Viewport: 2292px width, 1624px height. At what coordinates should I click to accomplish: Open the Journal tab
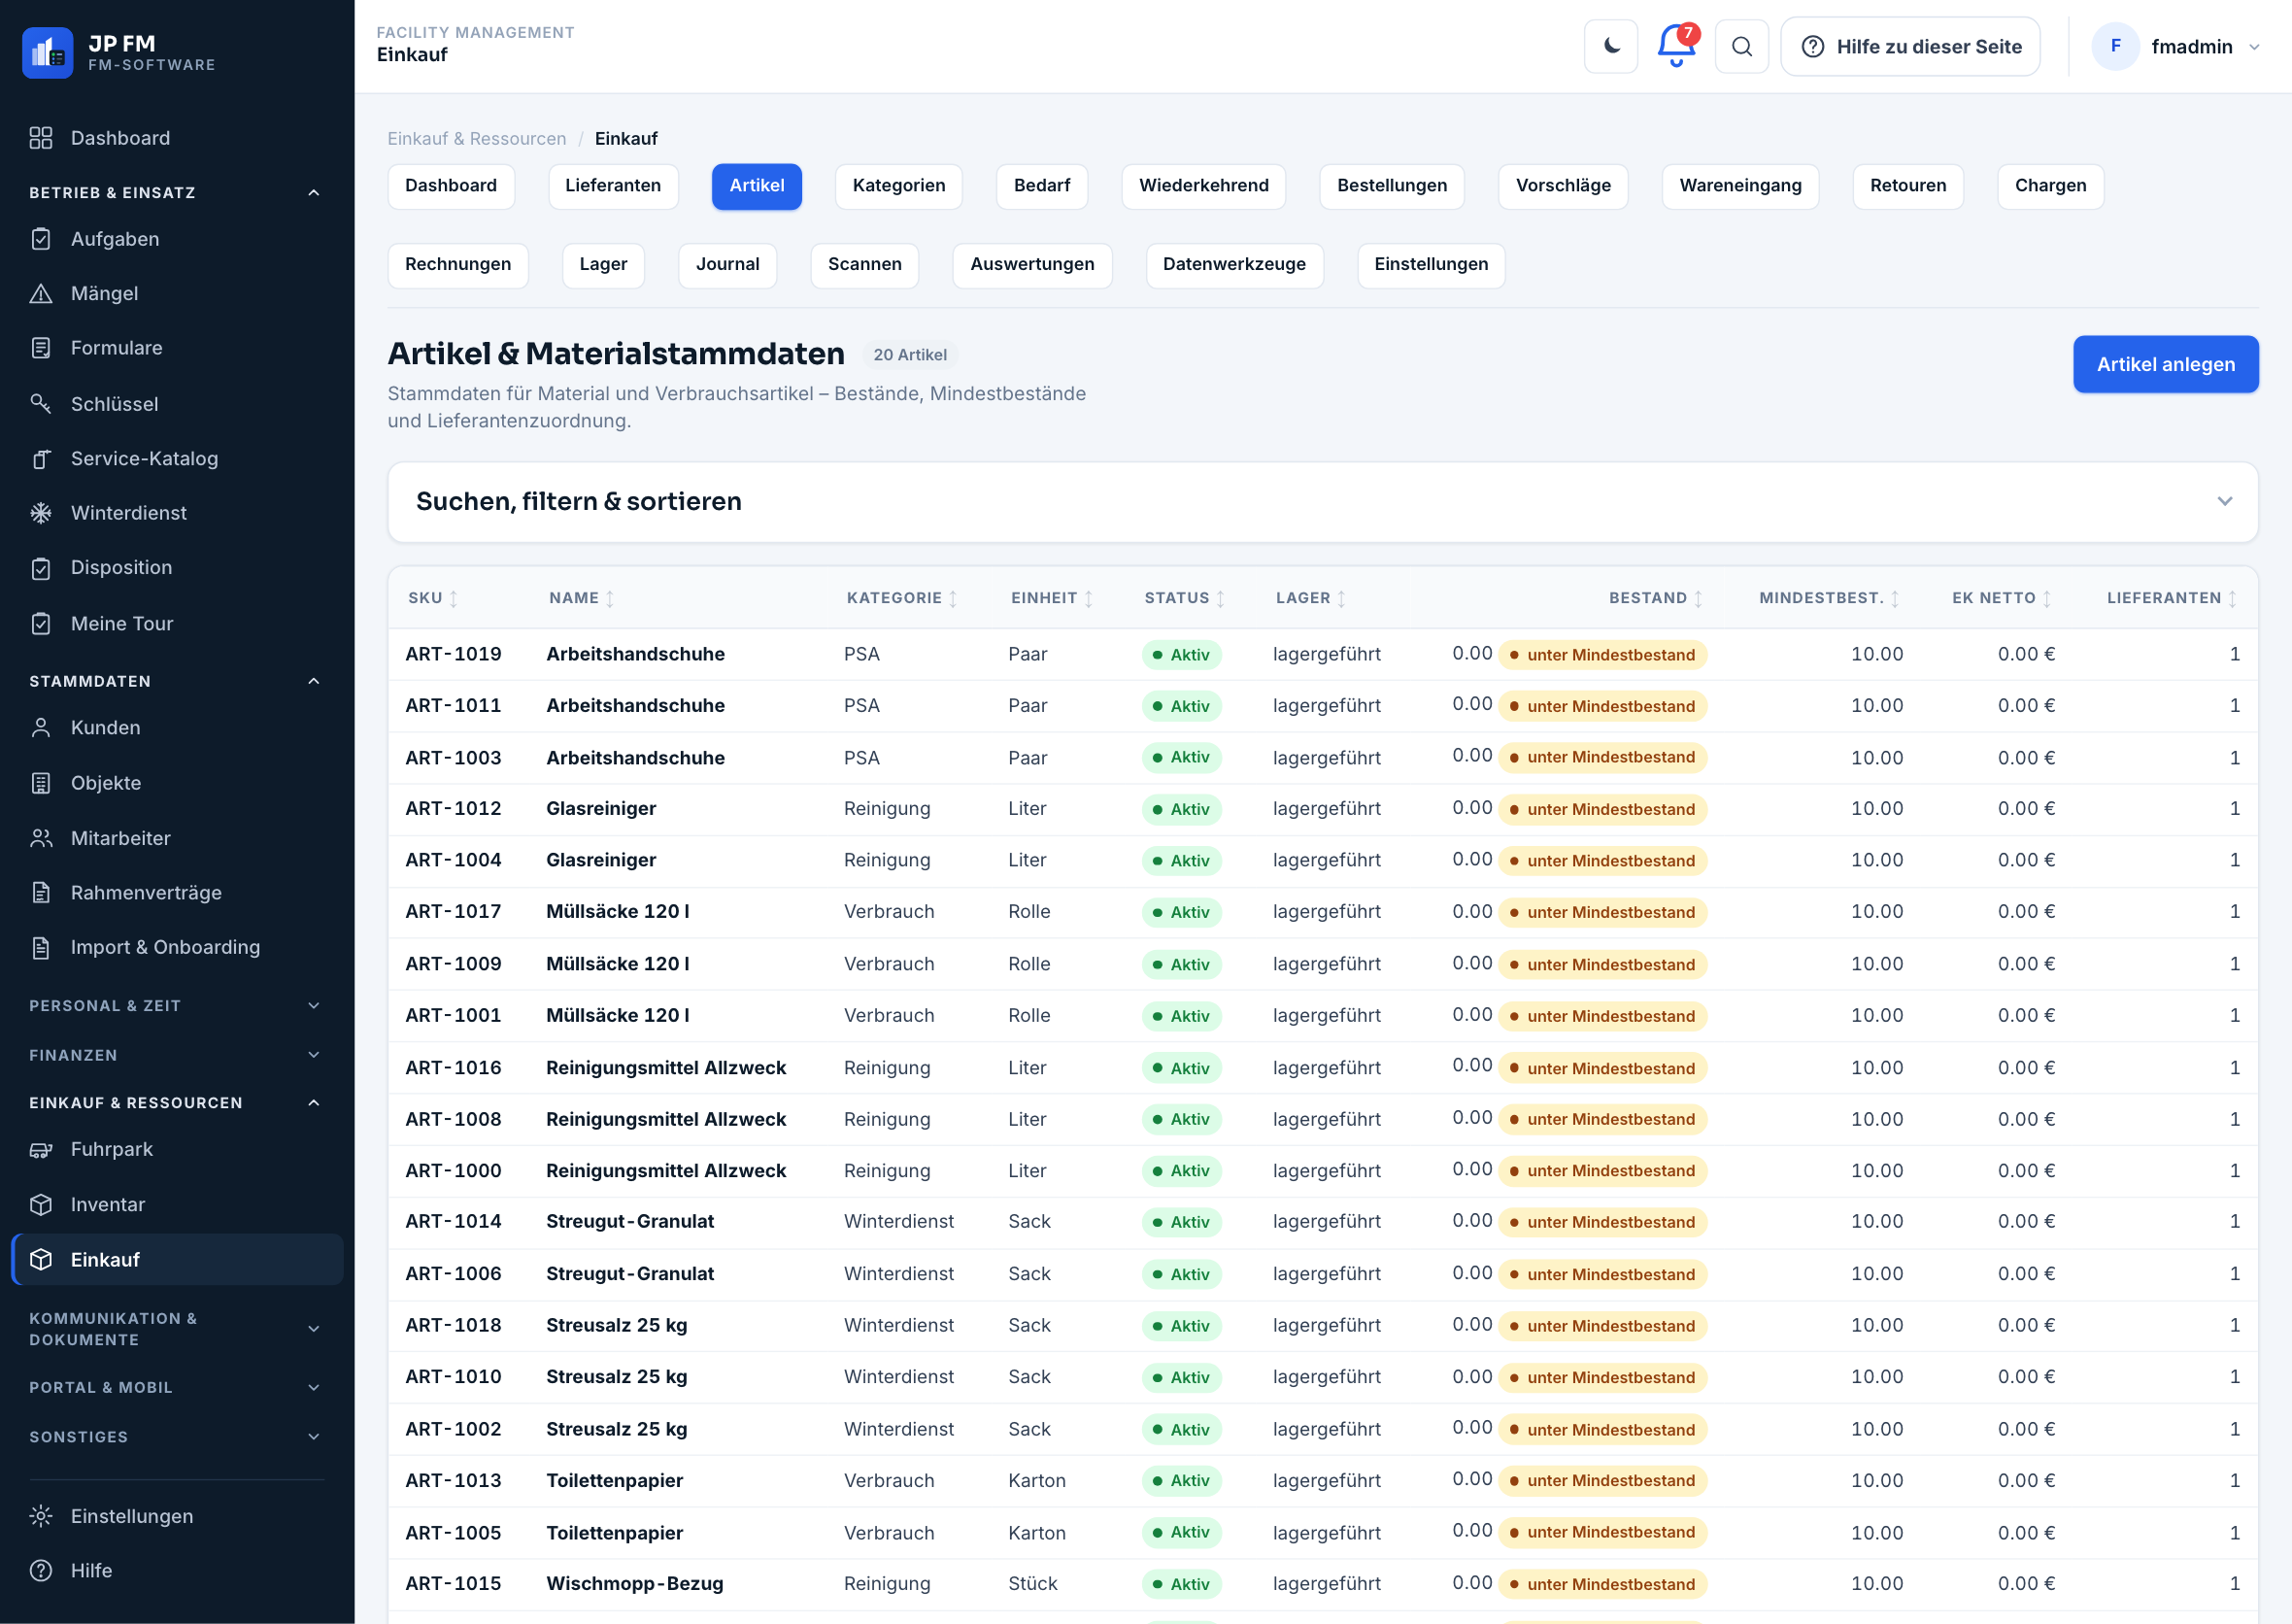pos(727,265)
